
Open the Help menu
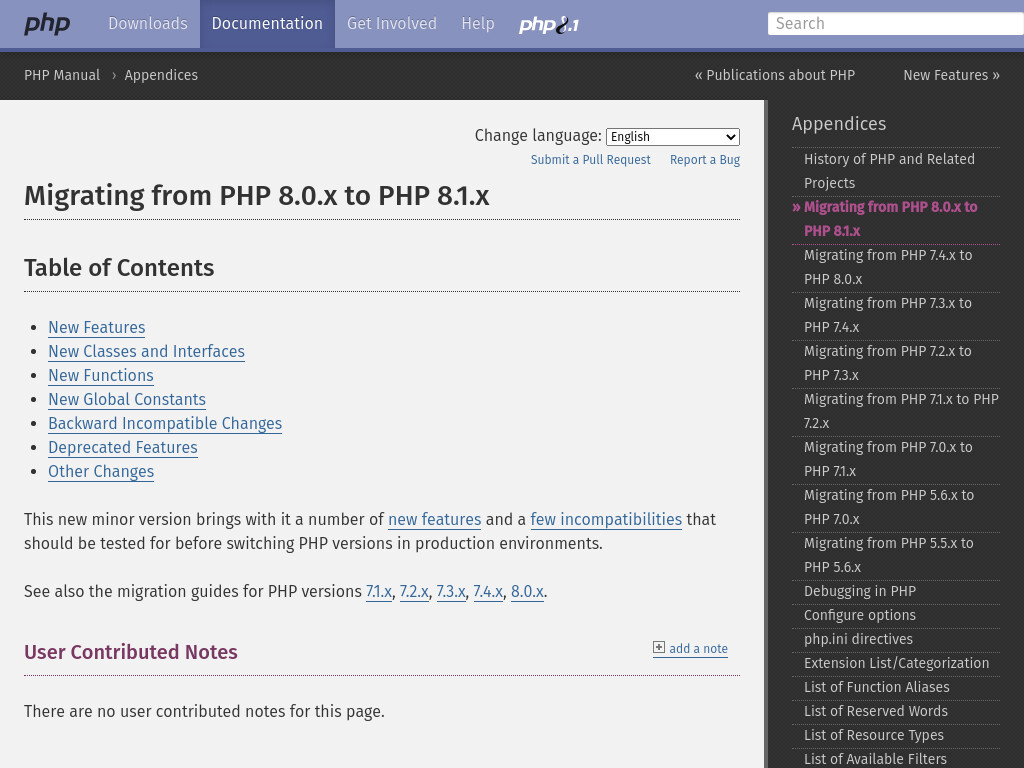[x=478, y=24]
